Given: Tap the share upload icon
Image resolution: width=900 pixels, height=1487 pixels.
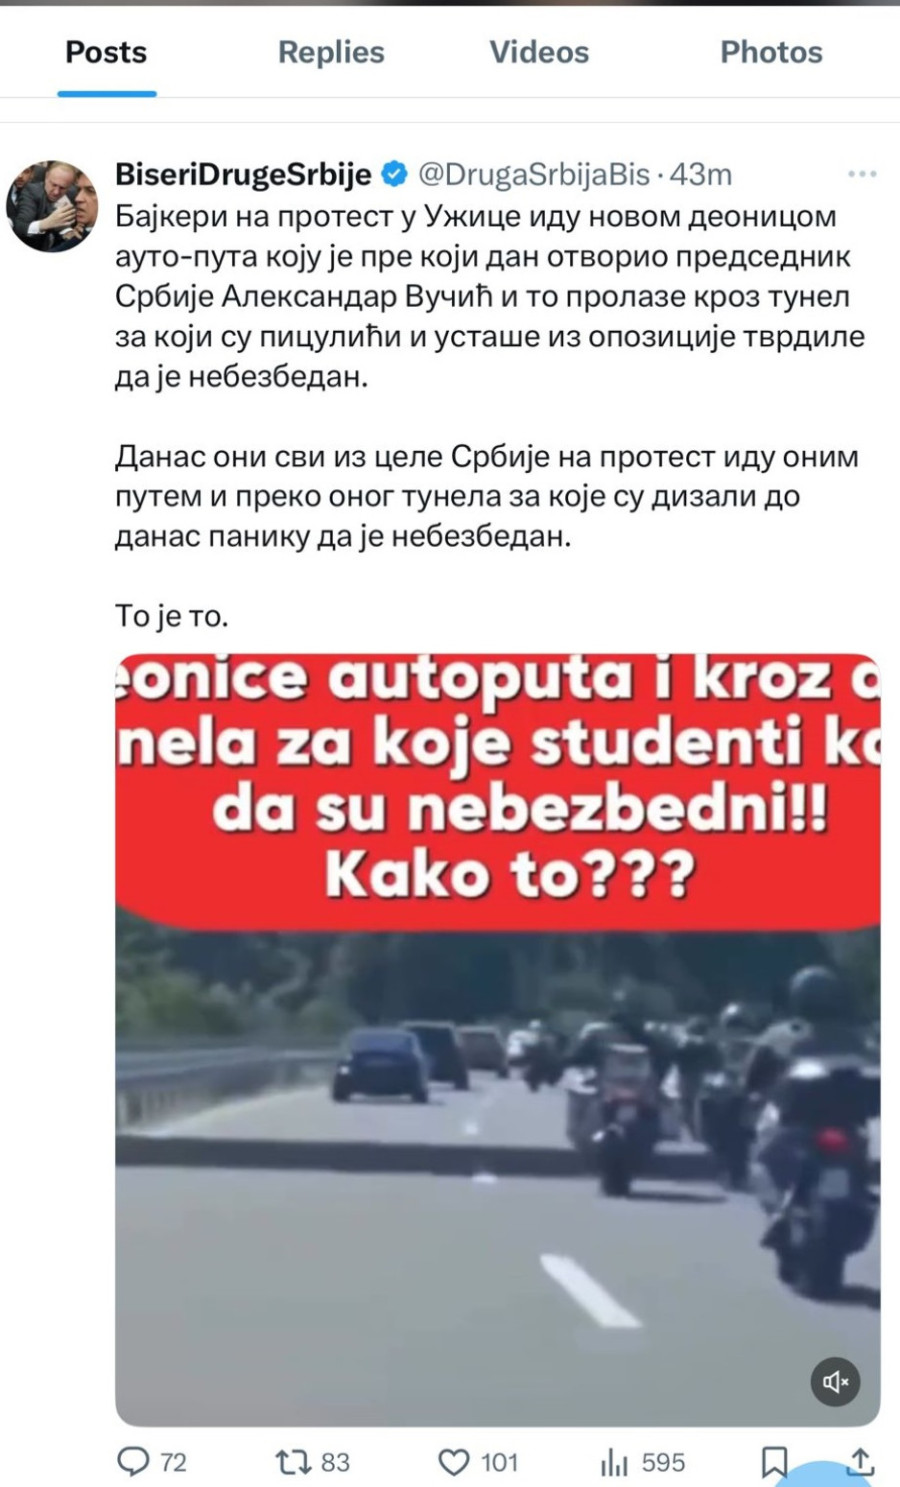Looking at the screenshot, I should 860,1462.
